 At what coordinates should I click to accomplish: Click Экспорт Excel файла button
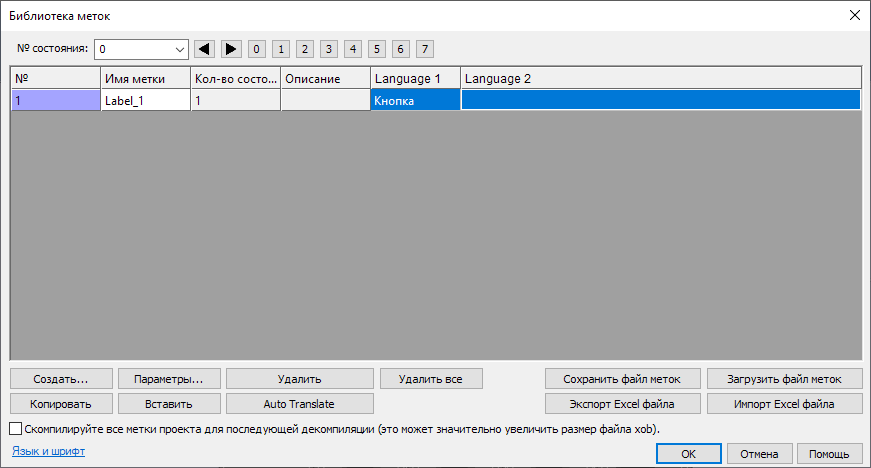[x=621, y=404]
